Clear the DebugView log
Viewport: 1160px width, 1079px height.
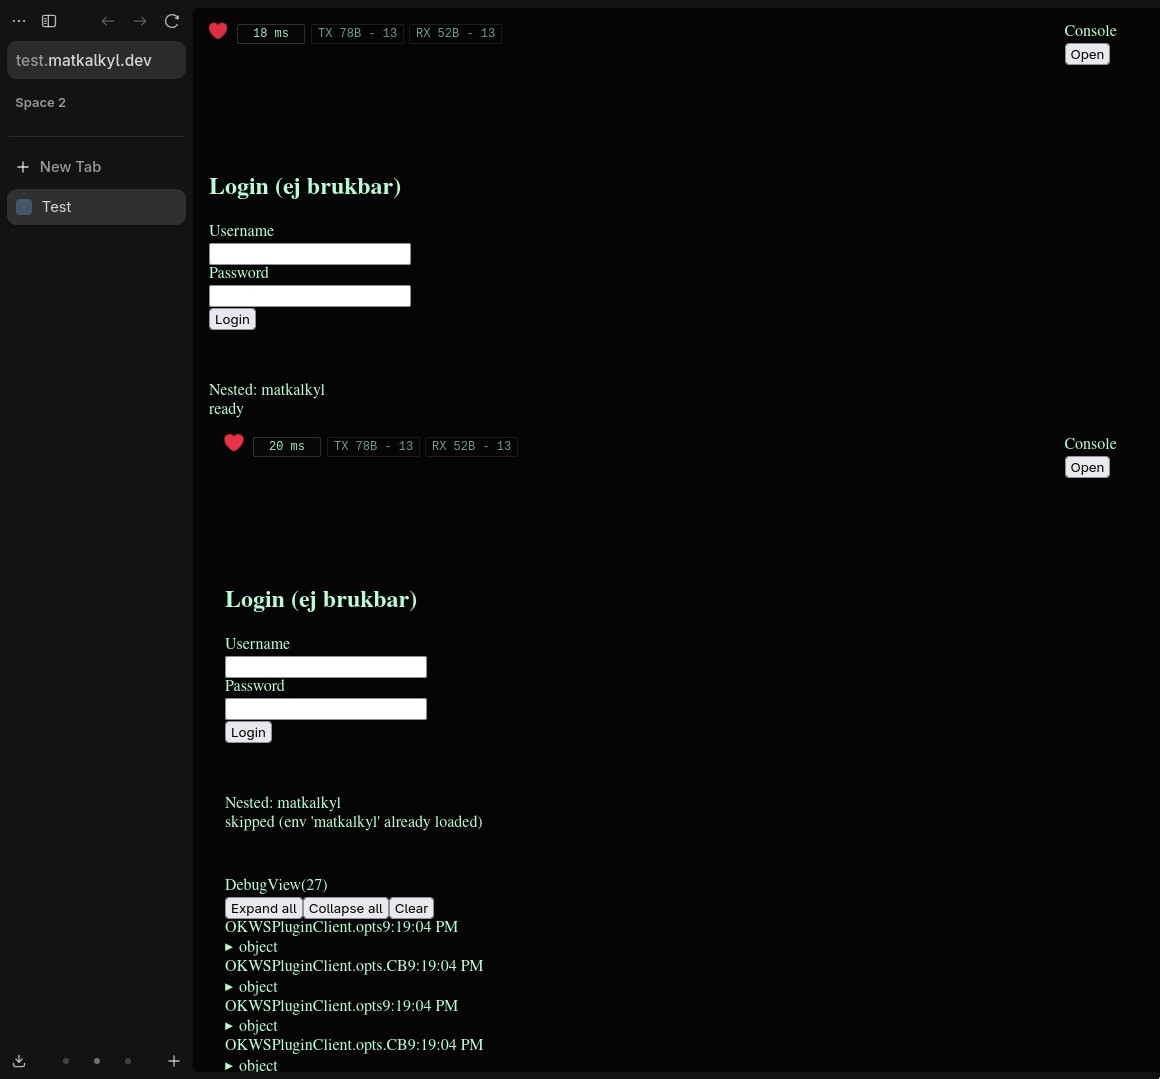[x=411, y=908]
